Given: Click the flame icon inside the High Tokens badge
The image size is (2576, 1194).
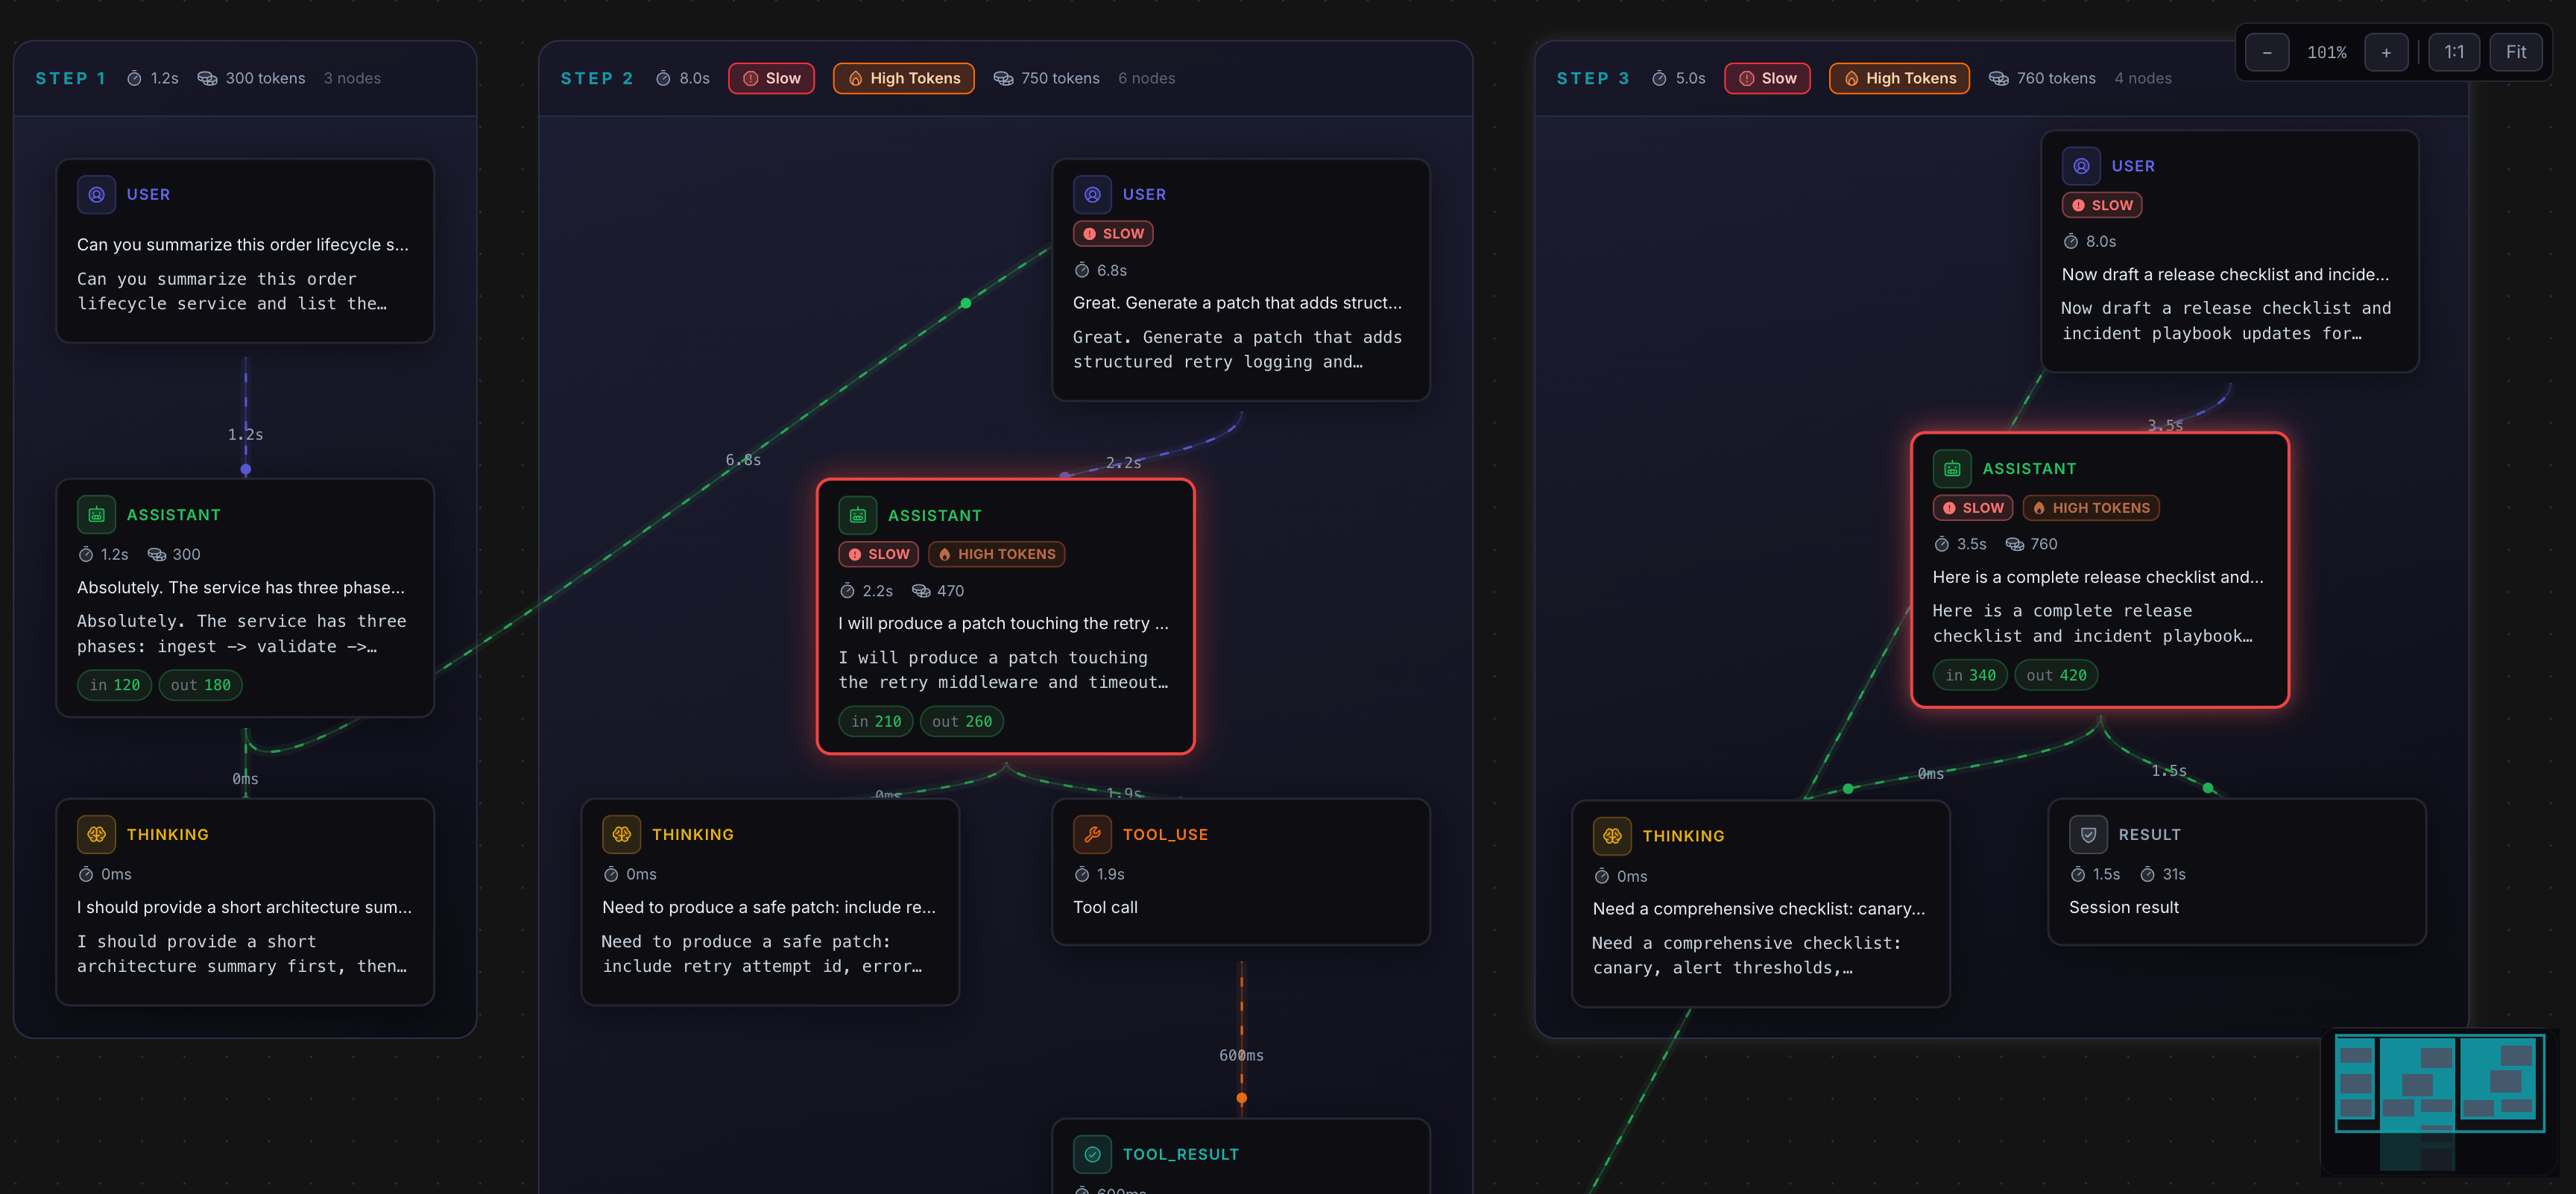Looking at the screenshot, I should pyautogui.click(x=857, y=78).
